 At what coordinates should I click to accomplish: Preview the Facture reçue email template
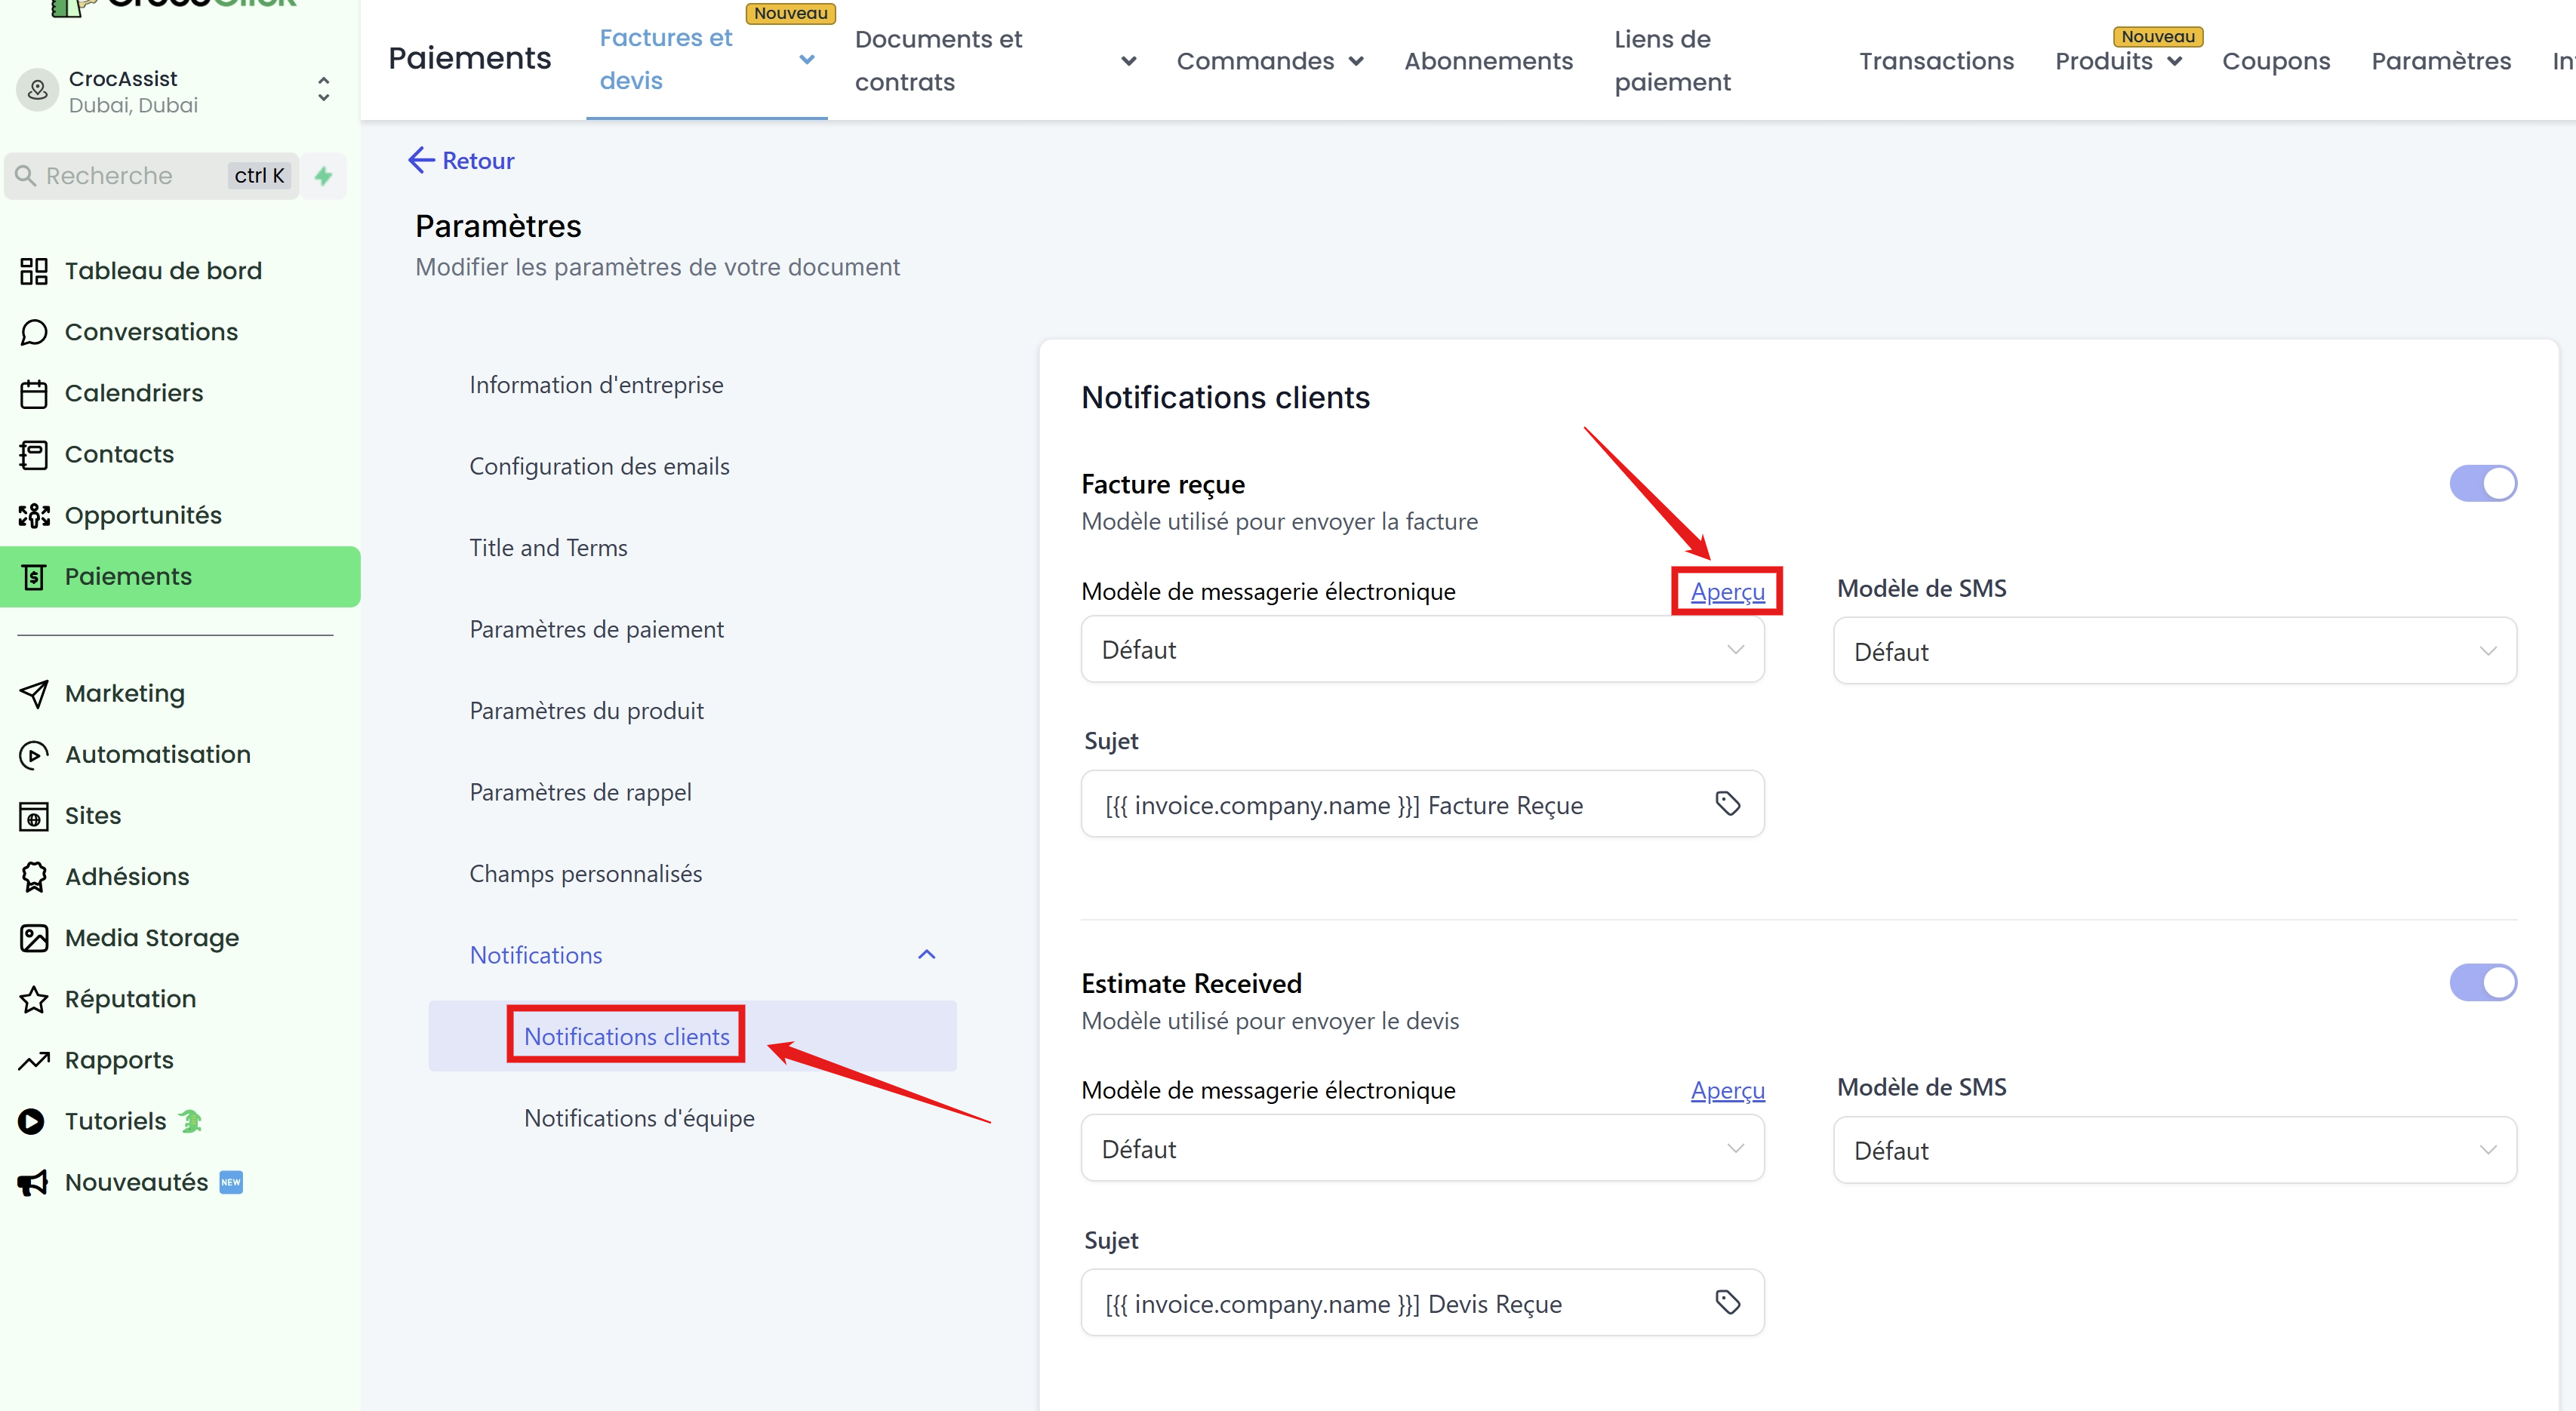click(1727, 591)
